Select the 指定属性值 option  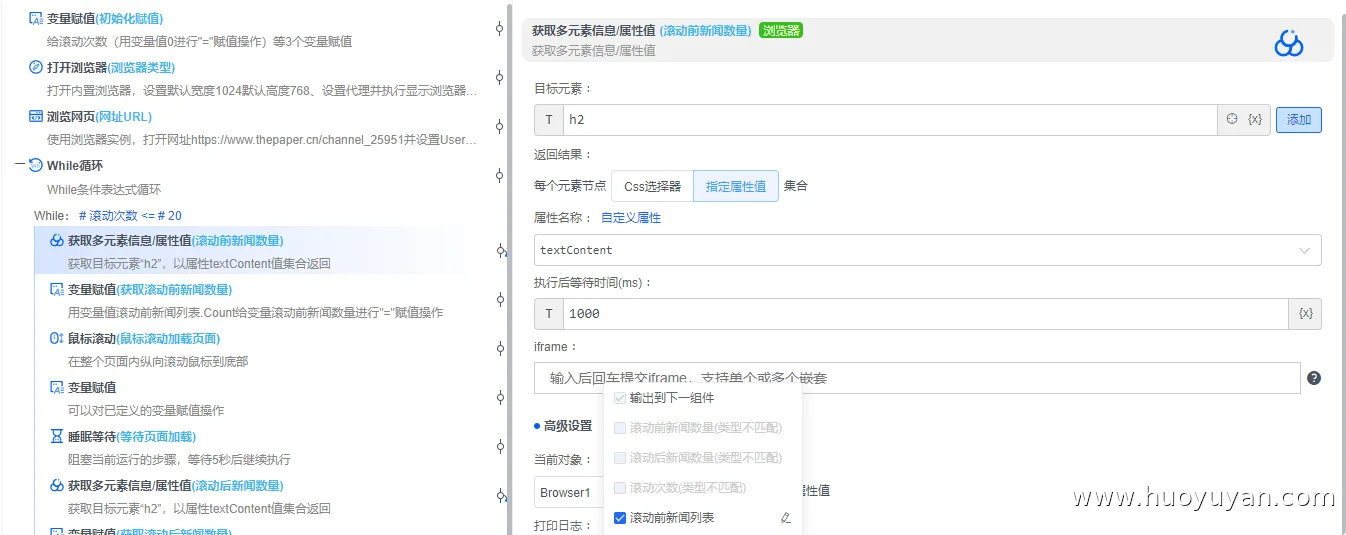[736, 186]
